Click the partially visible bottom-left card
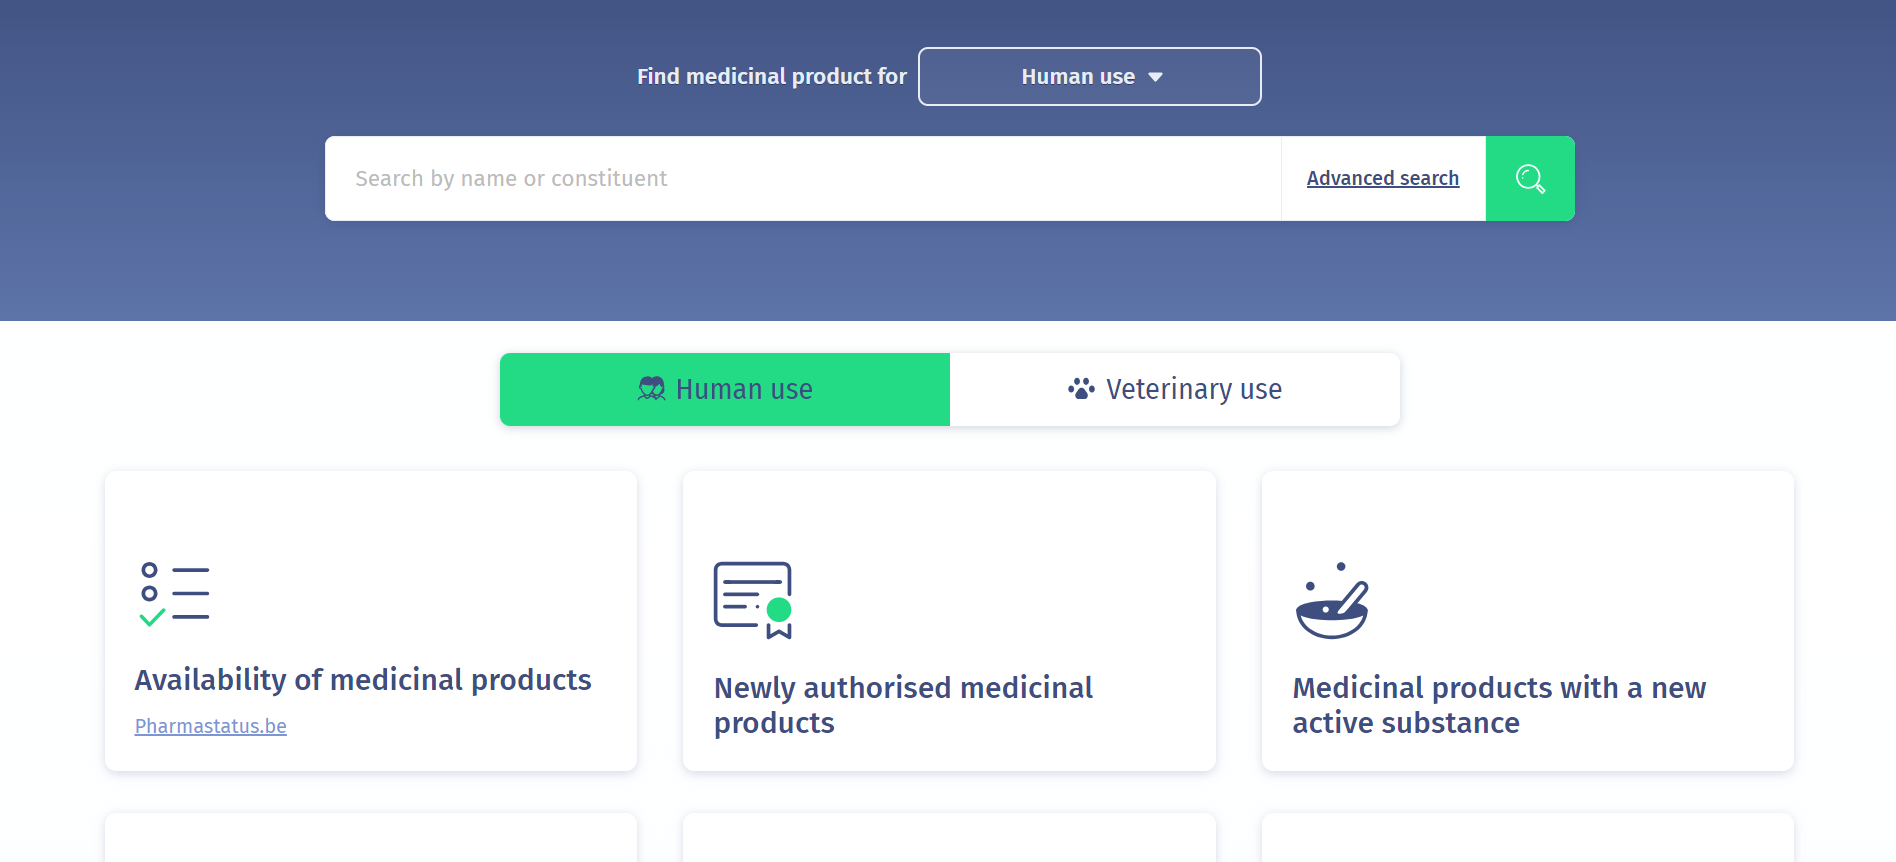 (371, 838)
